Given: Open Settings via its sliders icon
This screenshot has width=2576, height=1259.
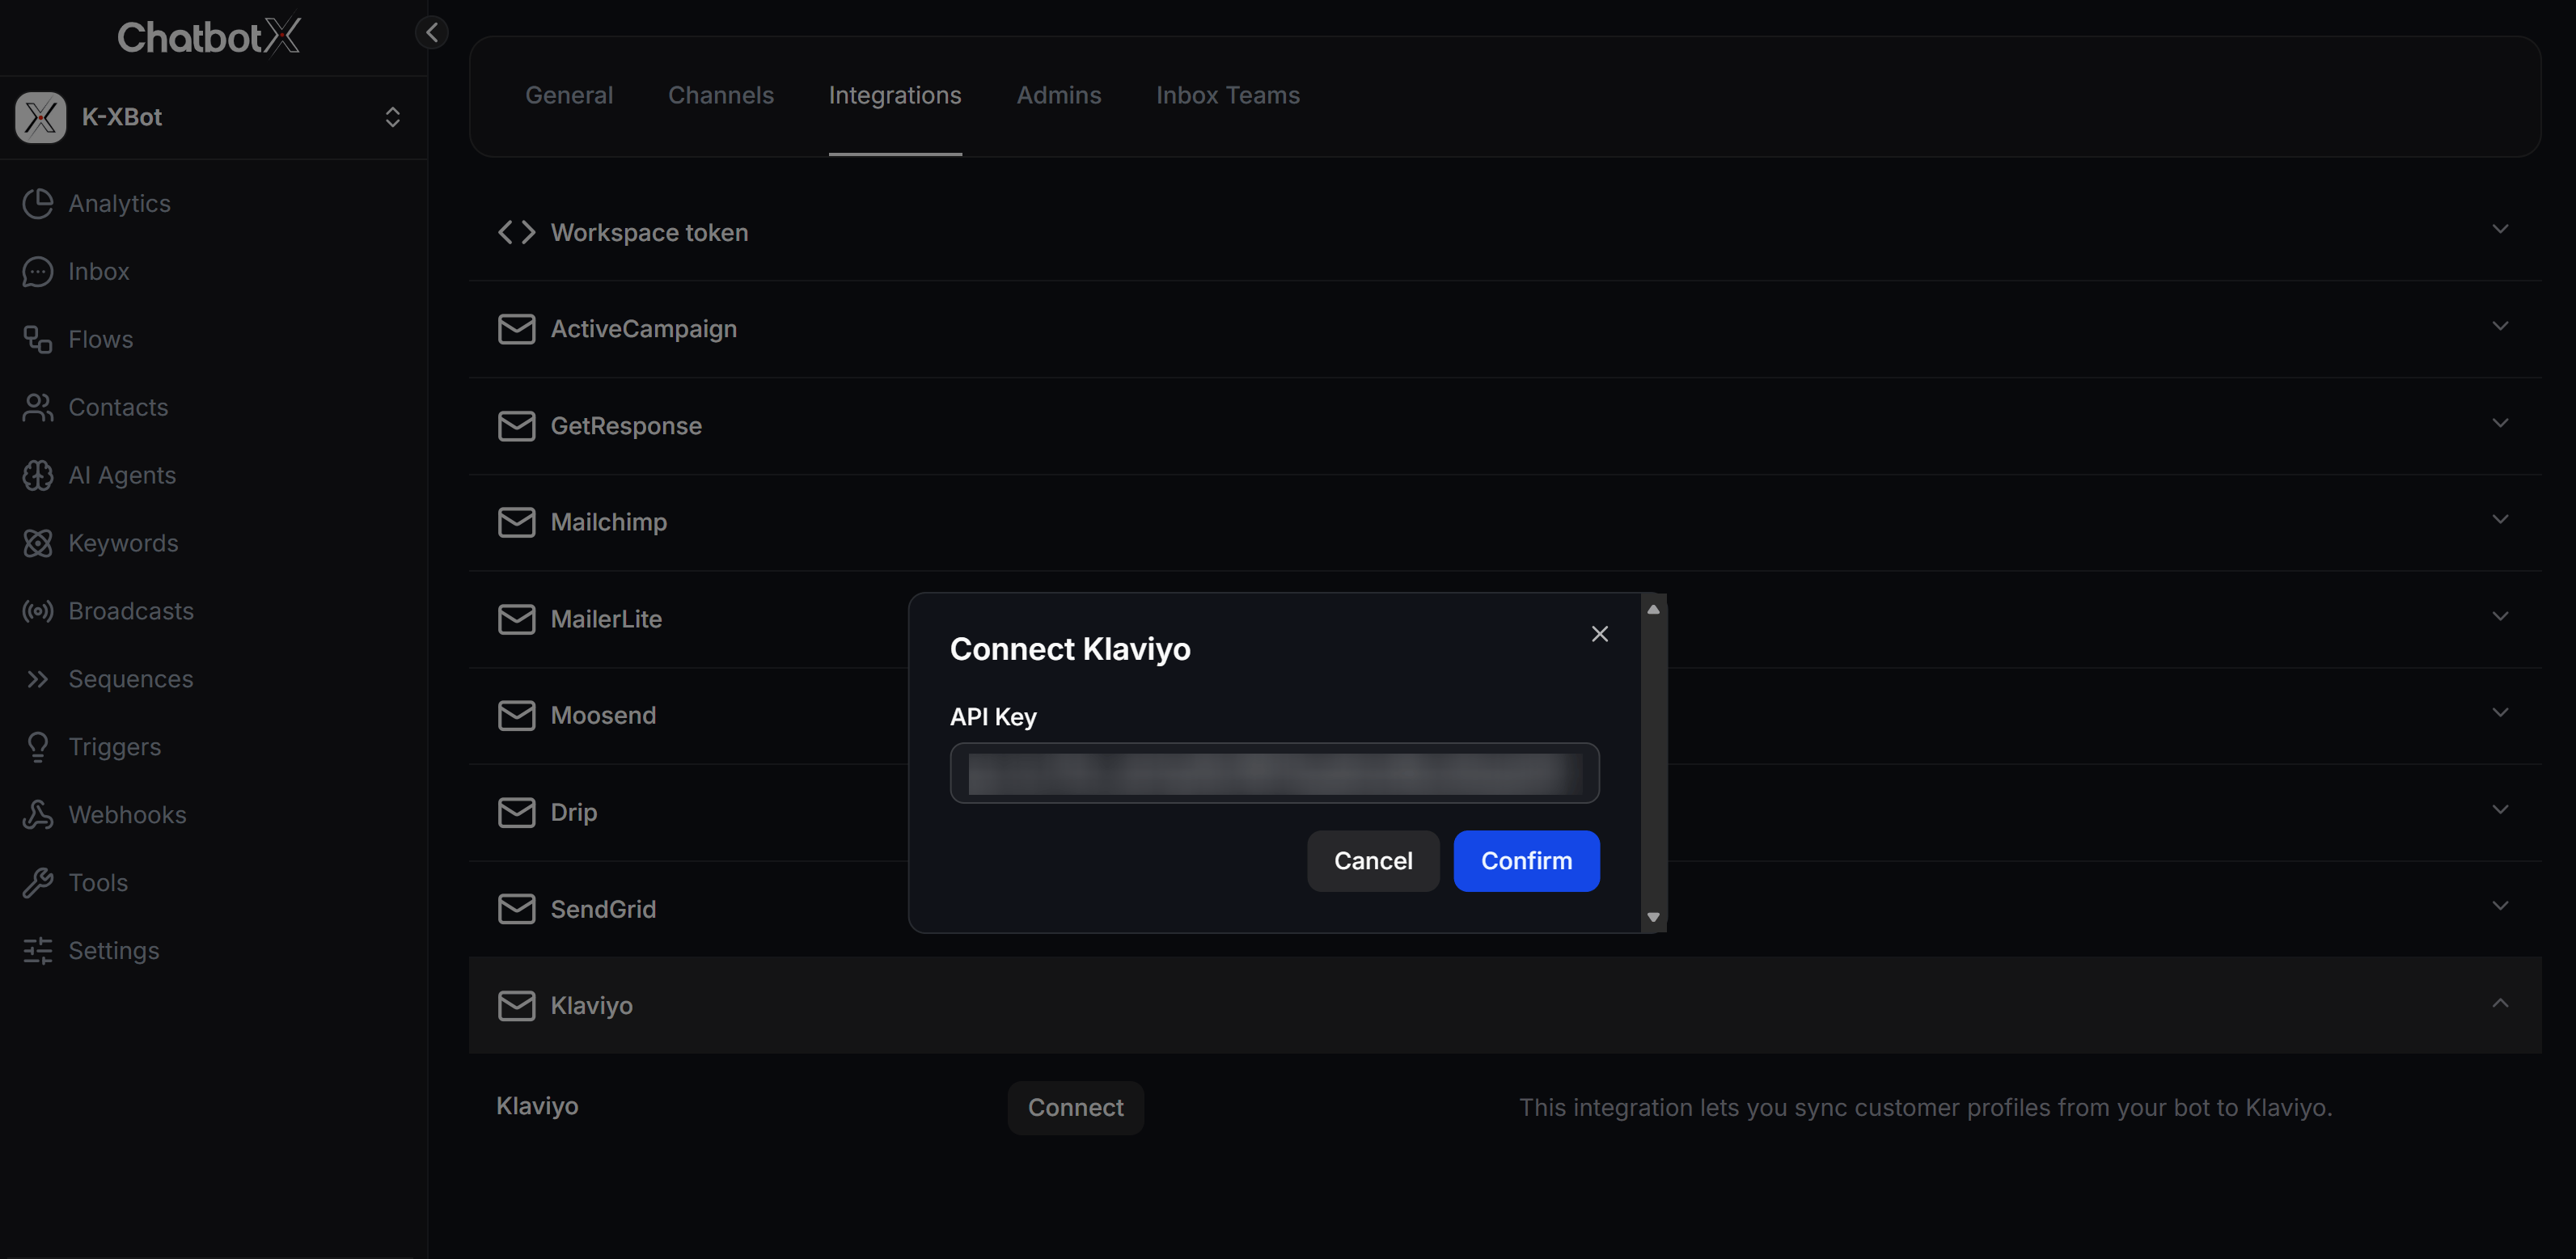Looking at the screenshot, I should pyautogui.click(x=38, y=952).
